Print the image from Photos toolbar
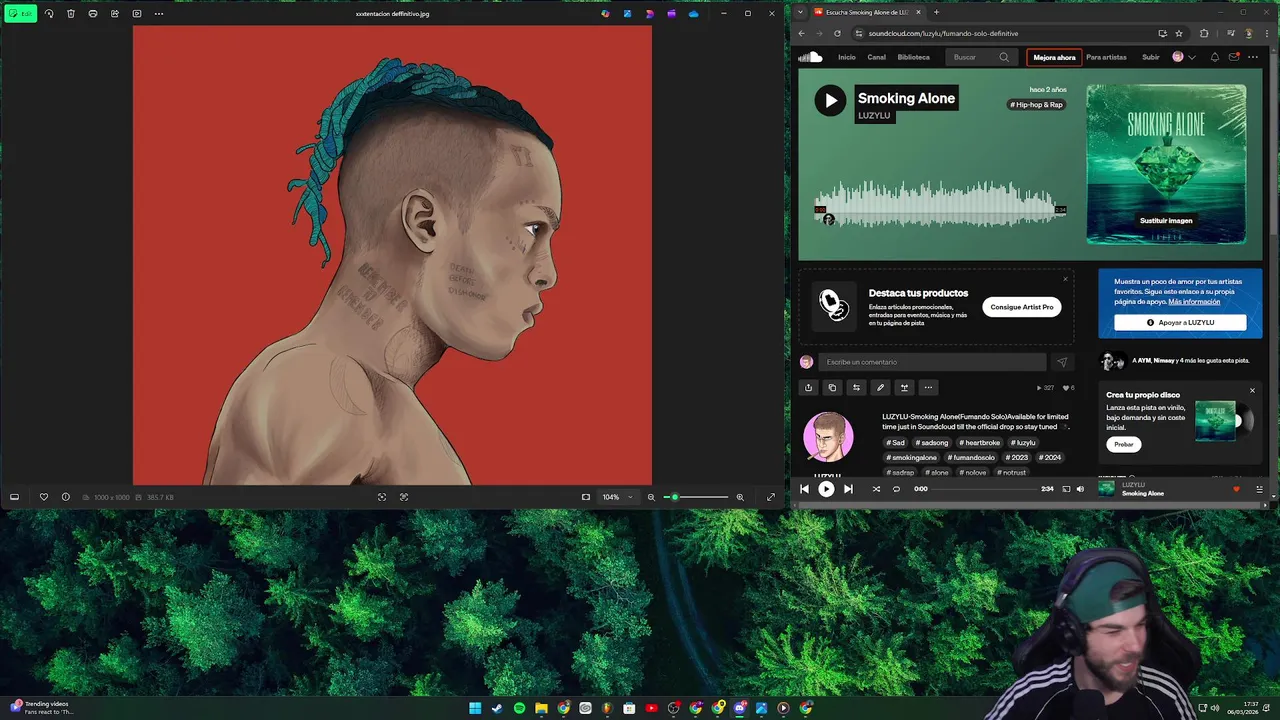Image resolution: width=1280 pixels, height=720 pixels. (93, 13)
